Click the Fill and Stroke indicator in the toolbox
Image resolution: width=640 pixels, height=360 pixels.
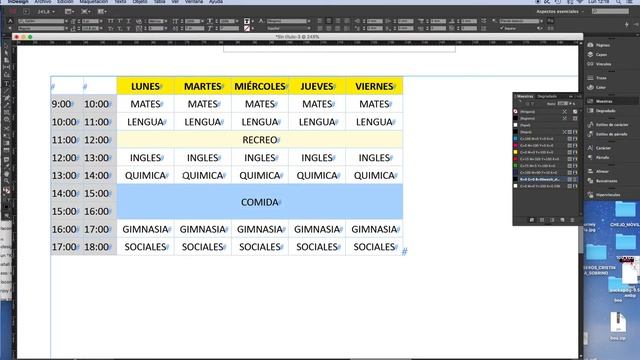click(x=7, y=191)
